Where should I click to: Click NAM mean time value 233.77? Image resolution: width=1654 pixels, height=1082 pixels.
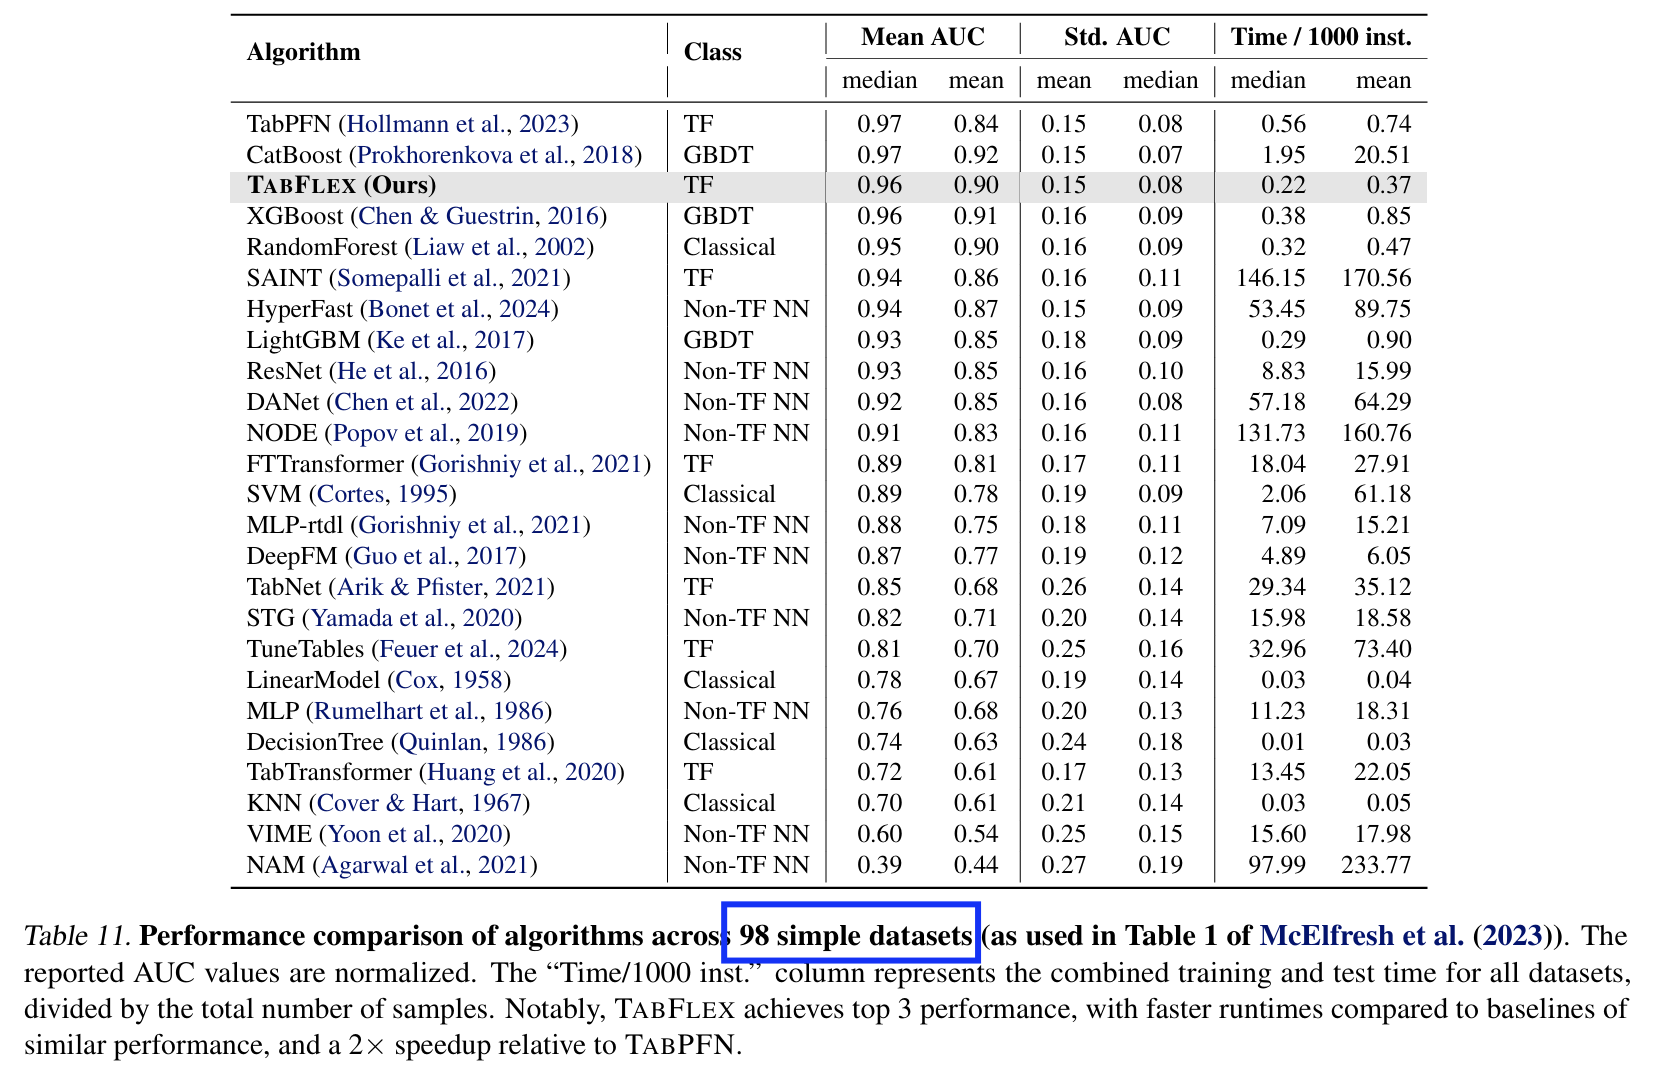coord(1377,865)
